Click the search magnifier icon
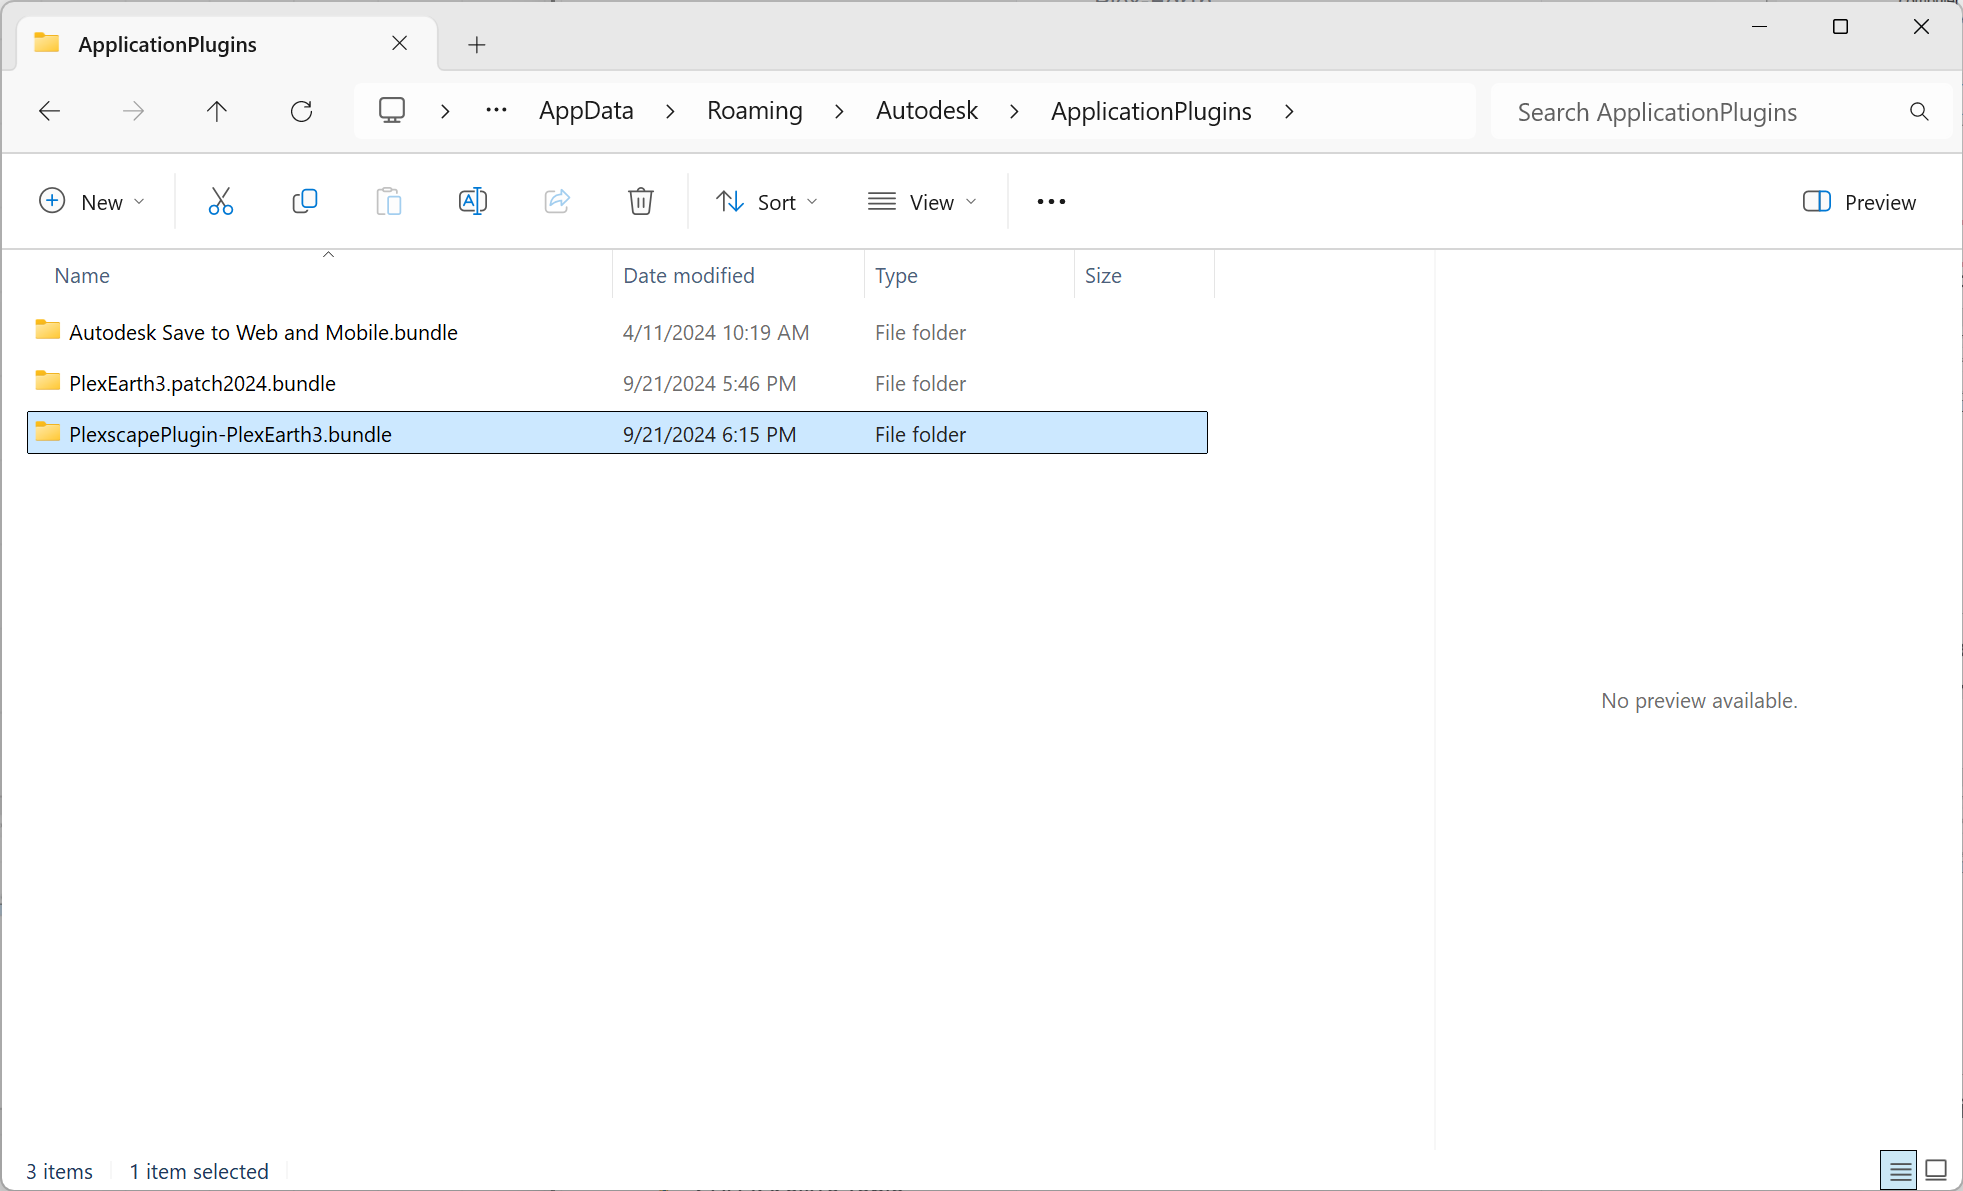The height and width of the screenshot is (1191, 1963). coord(1919,111)
